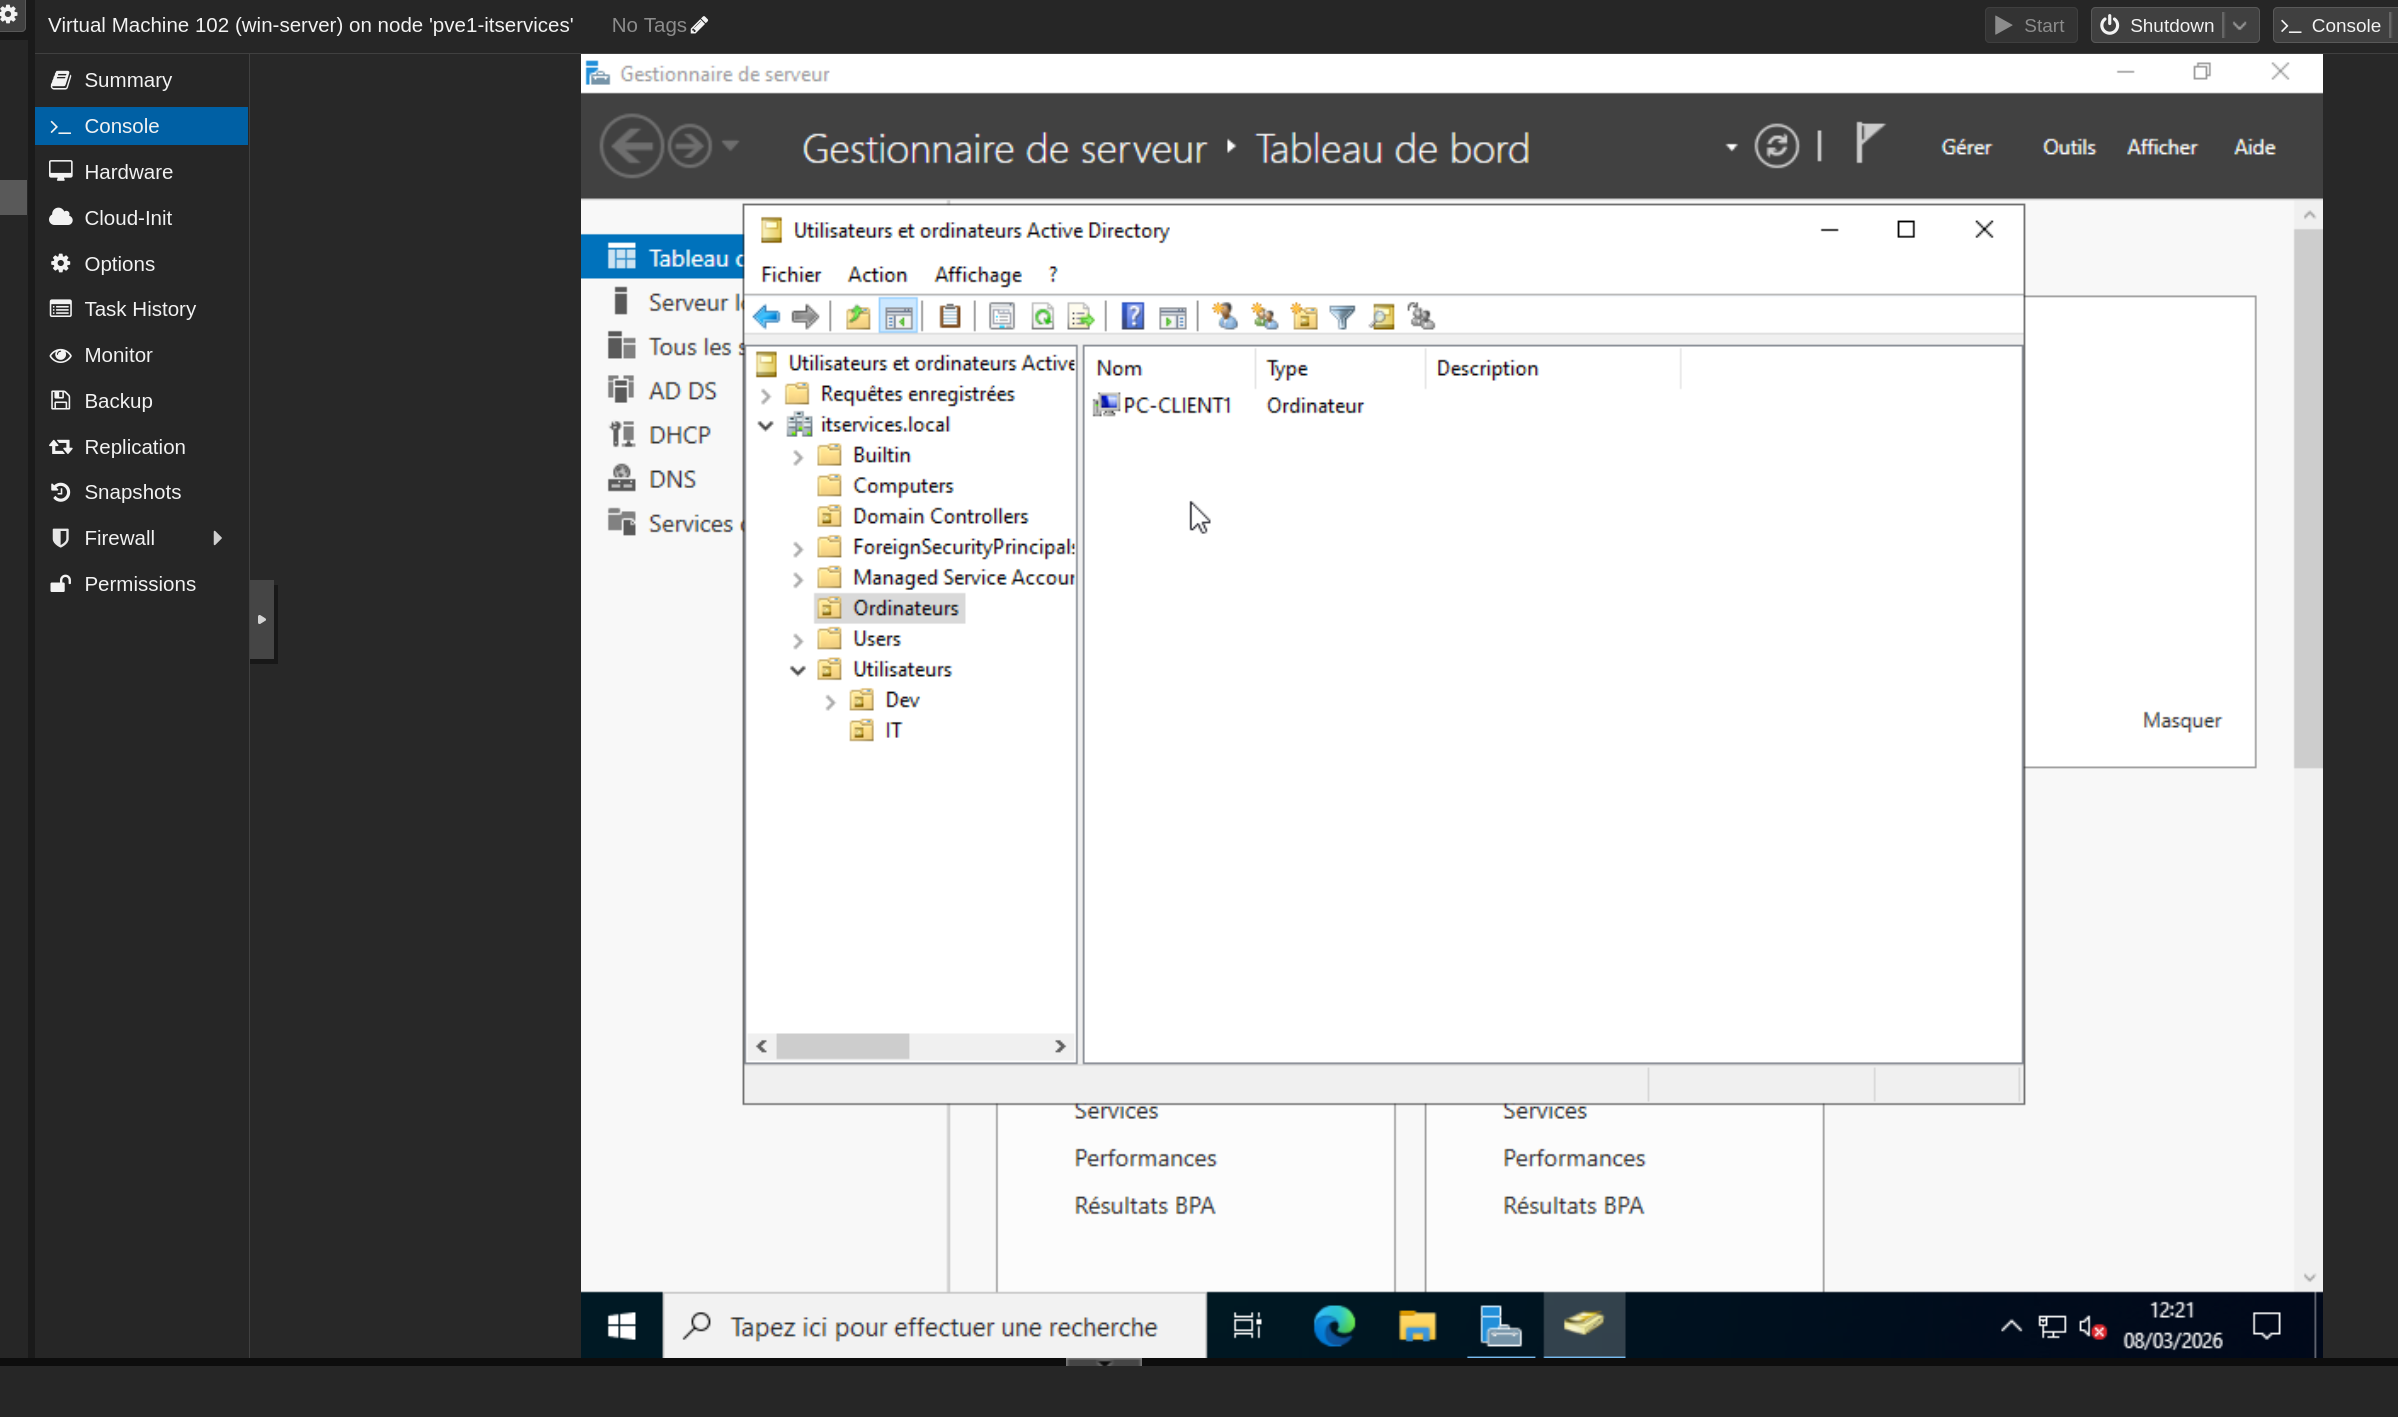Expand the Dev organizational unit
This screenshot has width=2398, height=1417.
point(830,701)
